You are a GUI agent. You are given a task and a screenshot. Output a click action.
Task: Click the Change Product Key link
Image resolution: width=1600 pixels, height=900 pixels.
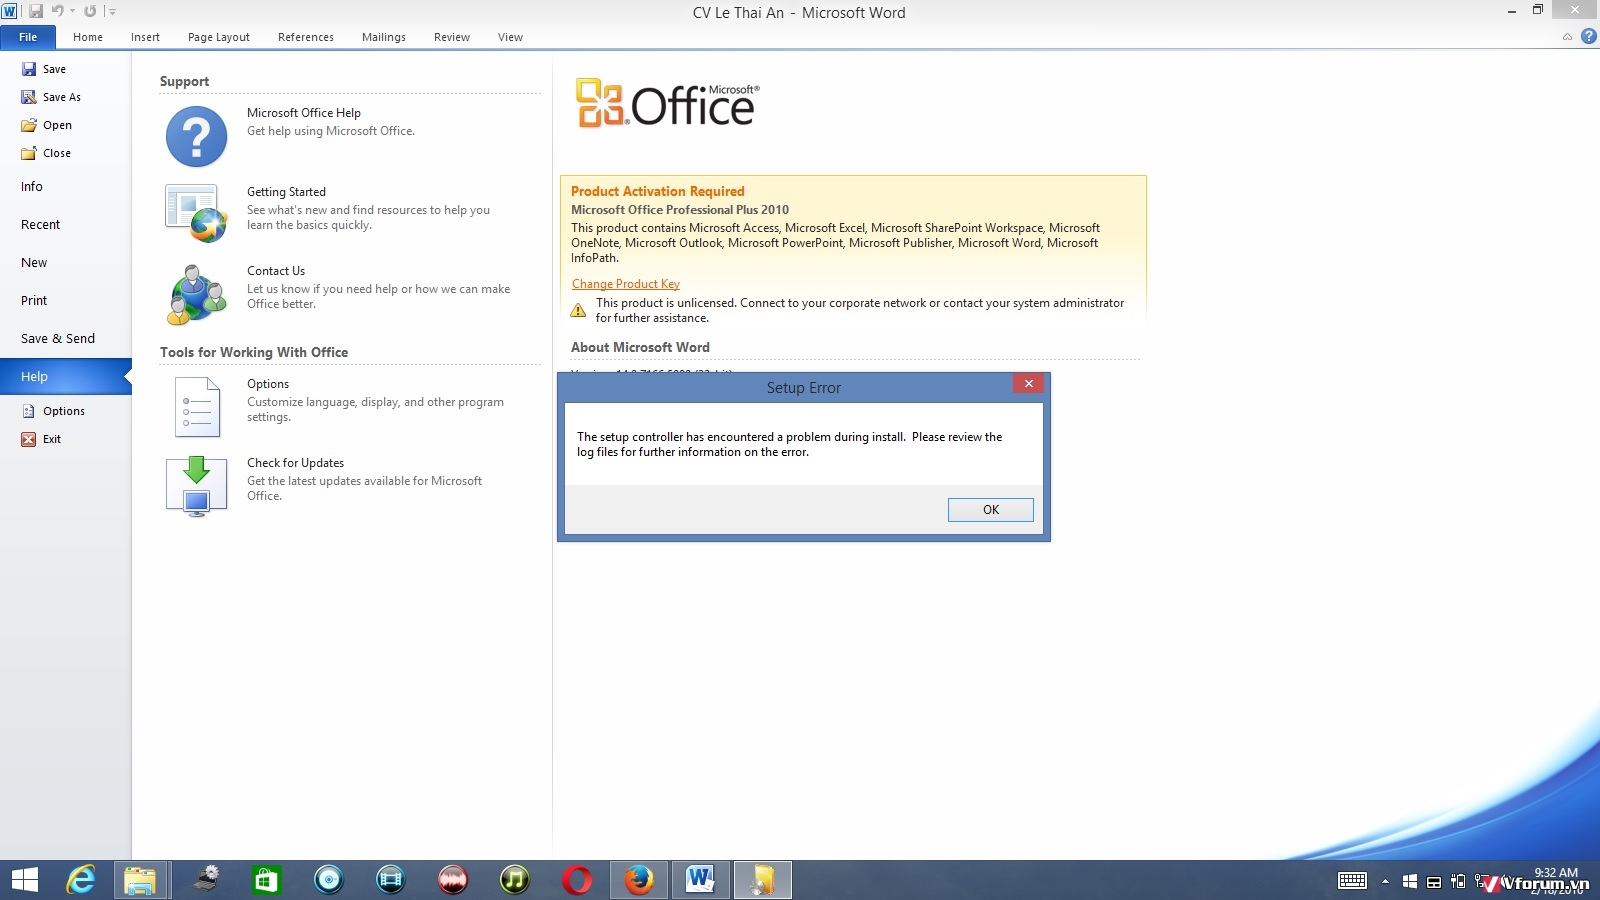[626, 284]
